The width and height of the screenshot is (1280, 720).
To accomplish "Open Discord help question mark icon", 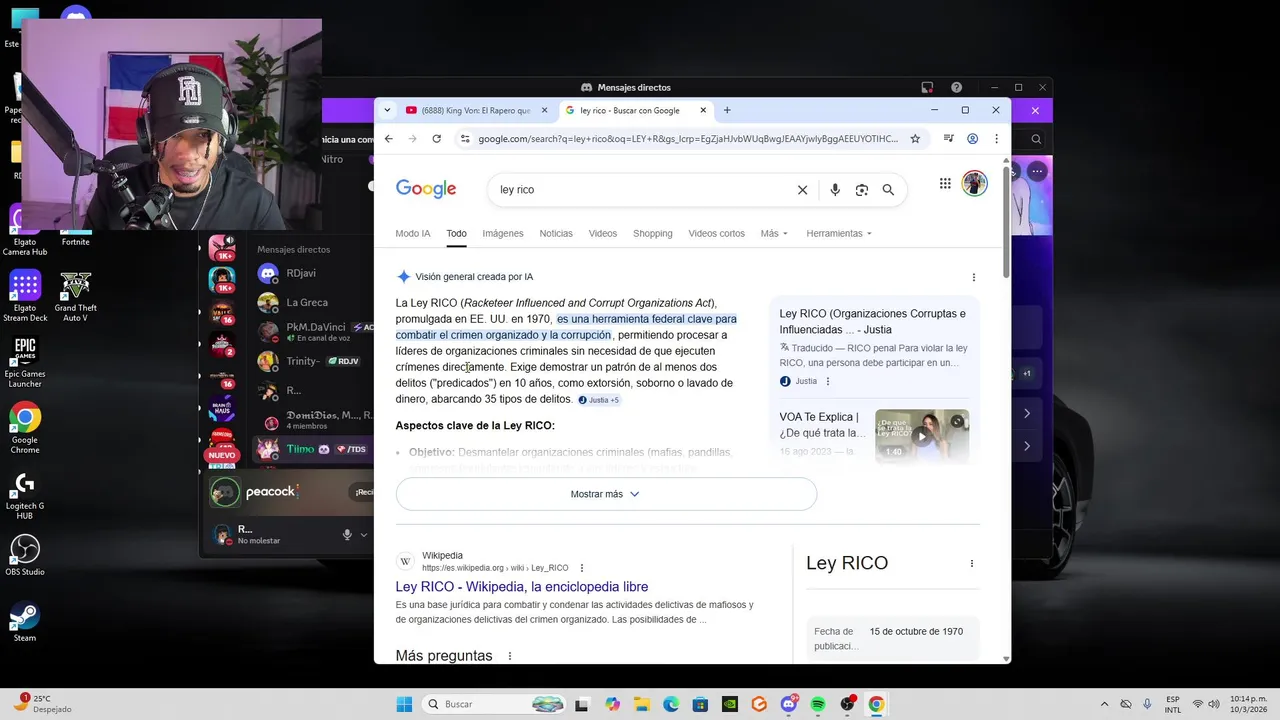I will coord(956,87).
